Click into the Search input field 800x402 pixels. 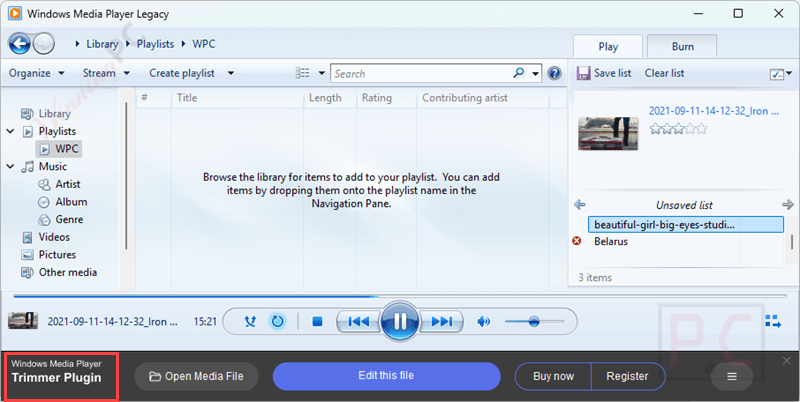click(x=421, y=73)
